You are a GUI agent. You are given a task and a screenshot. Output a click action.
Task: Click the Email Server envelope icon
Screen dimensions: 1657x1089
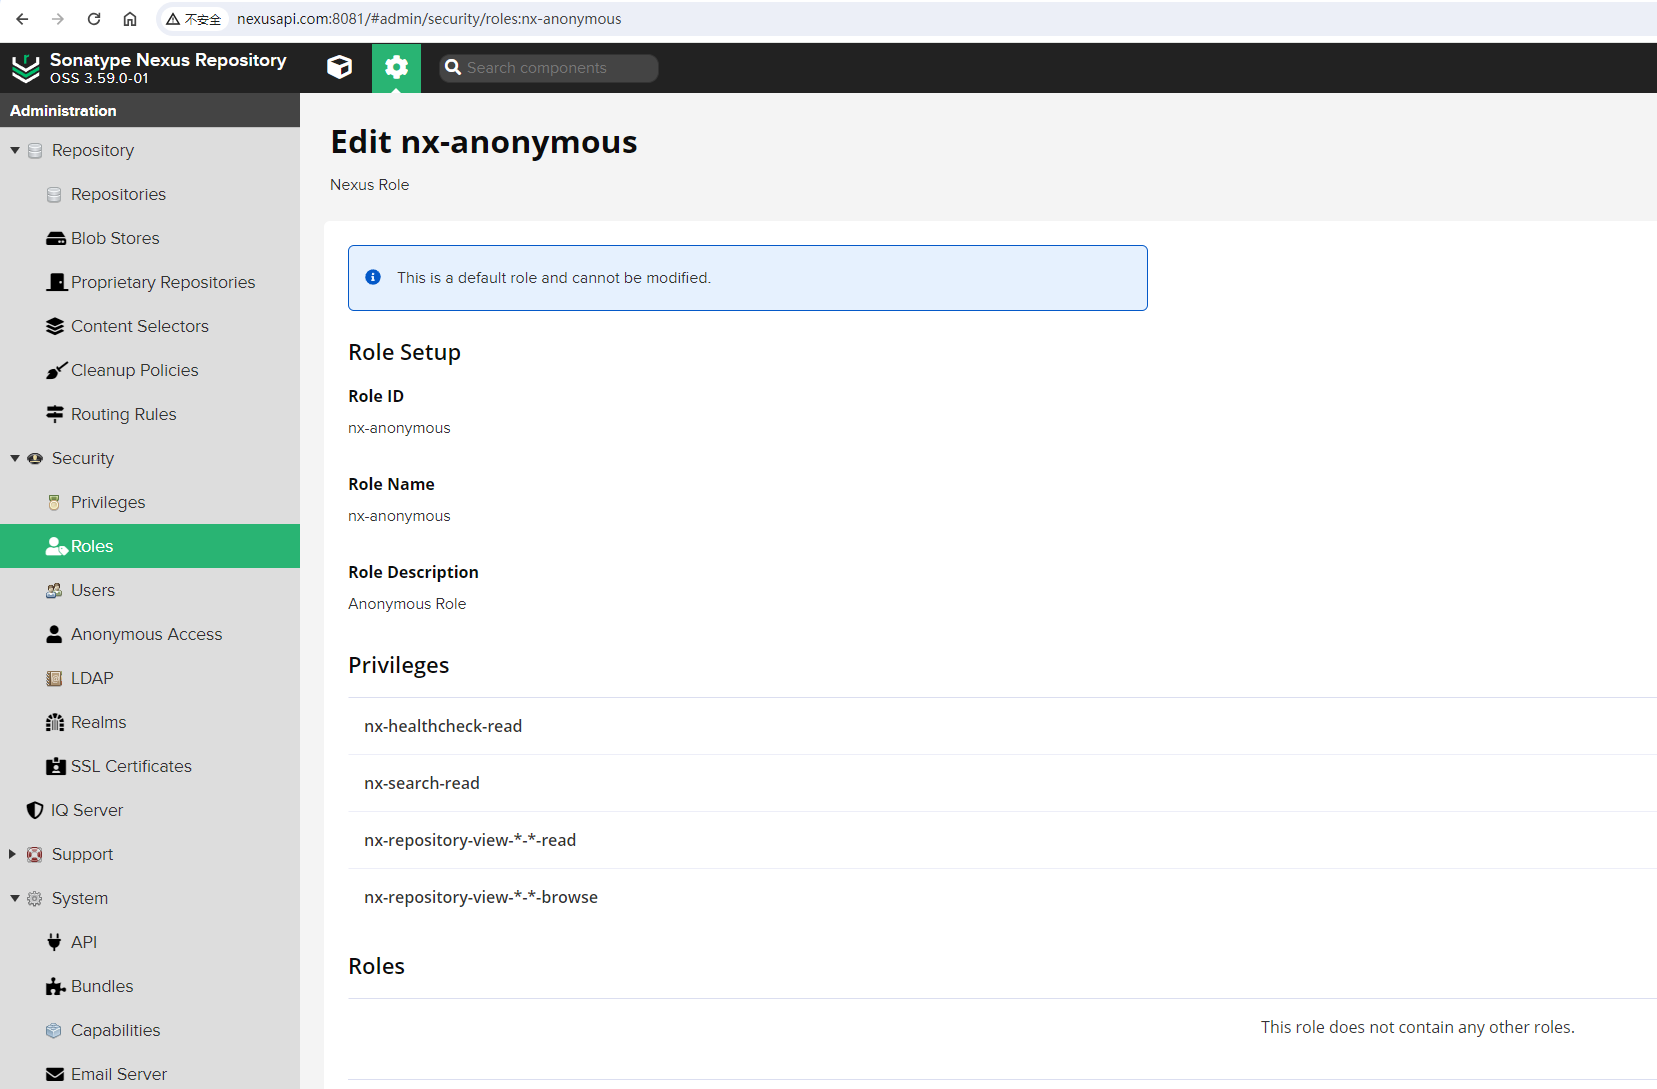(x=55, y=1074)
